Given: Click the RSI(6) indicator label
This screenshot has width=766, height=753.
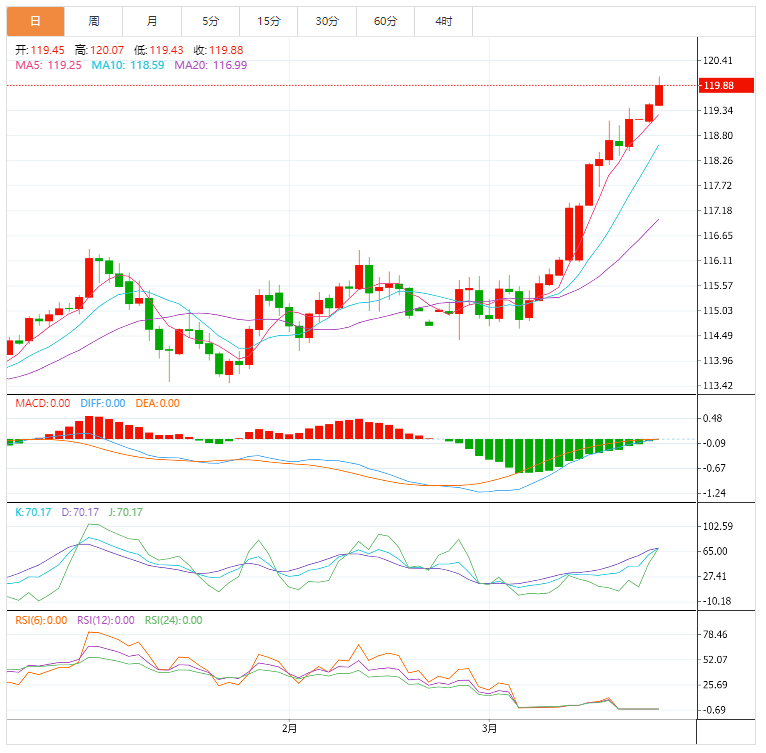Looking at the screenshot, I should (x=40, y=620).
